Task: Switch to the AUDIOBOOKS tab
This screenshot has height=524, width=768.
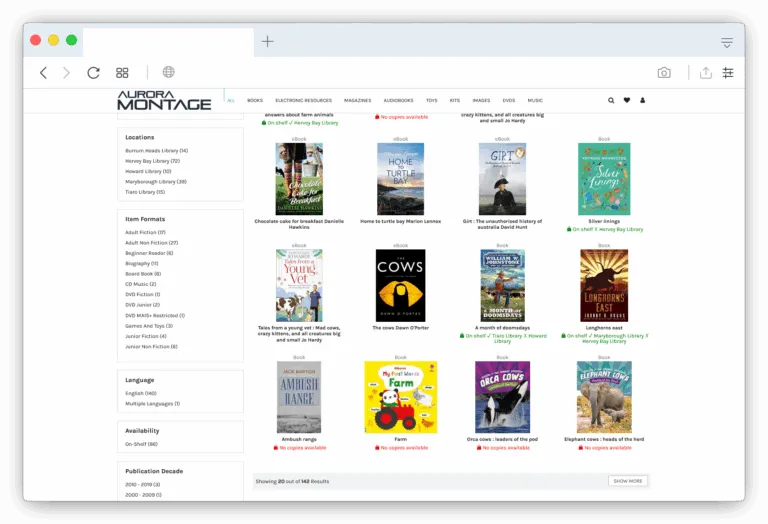Action: (x=399, y=100)
